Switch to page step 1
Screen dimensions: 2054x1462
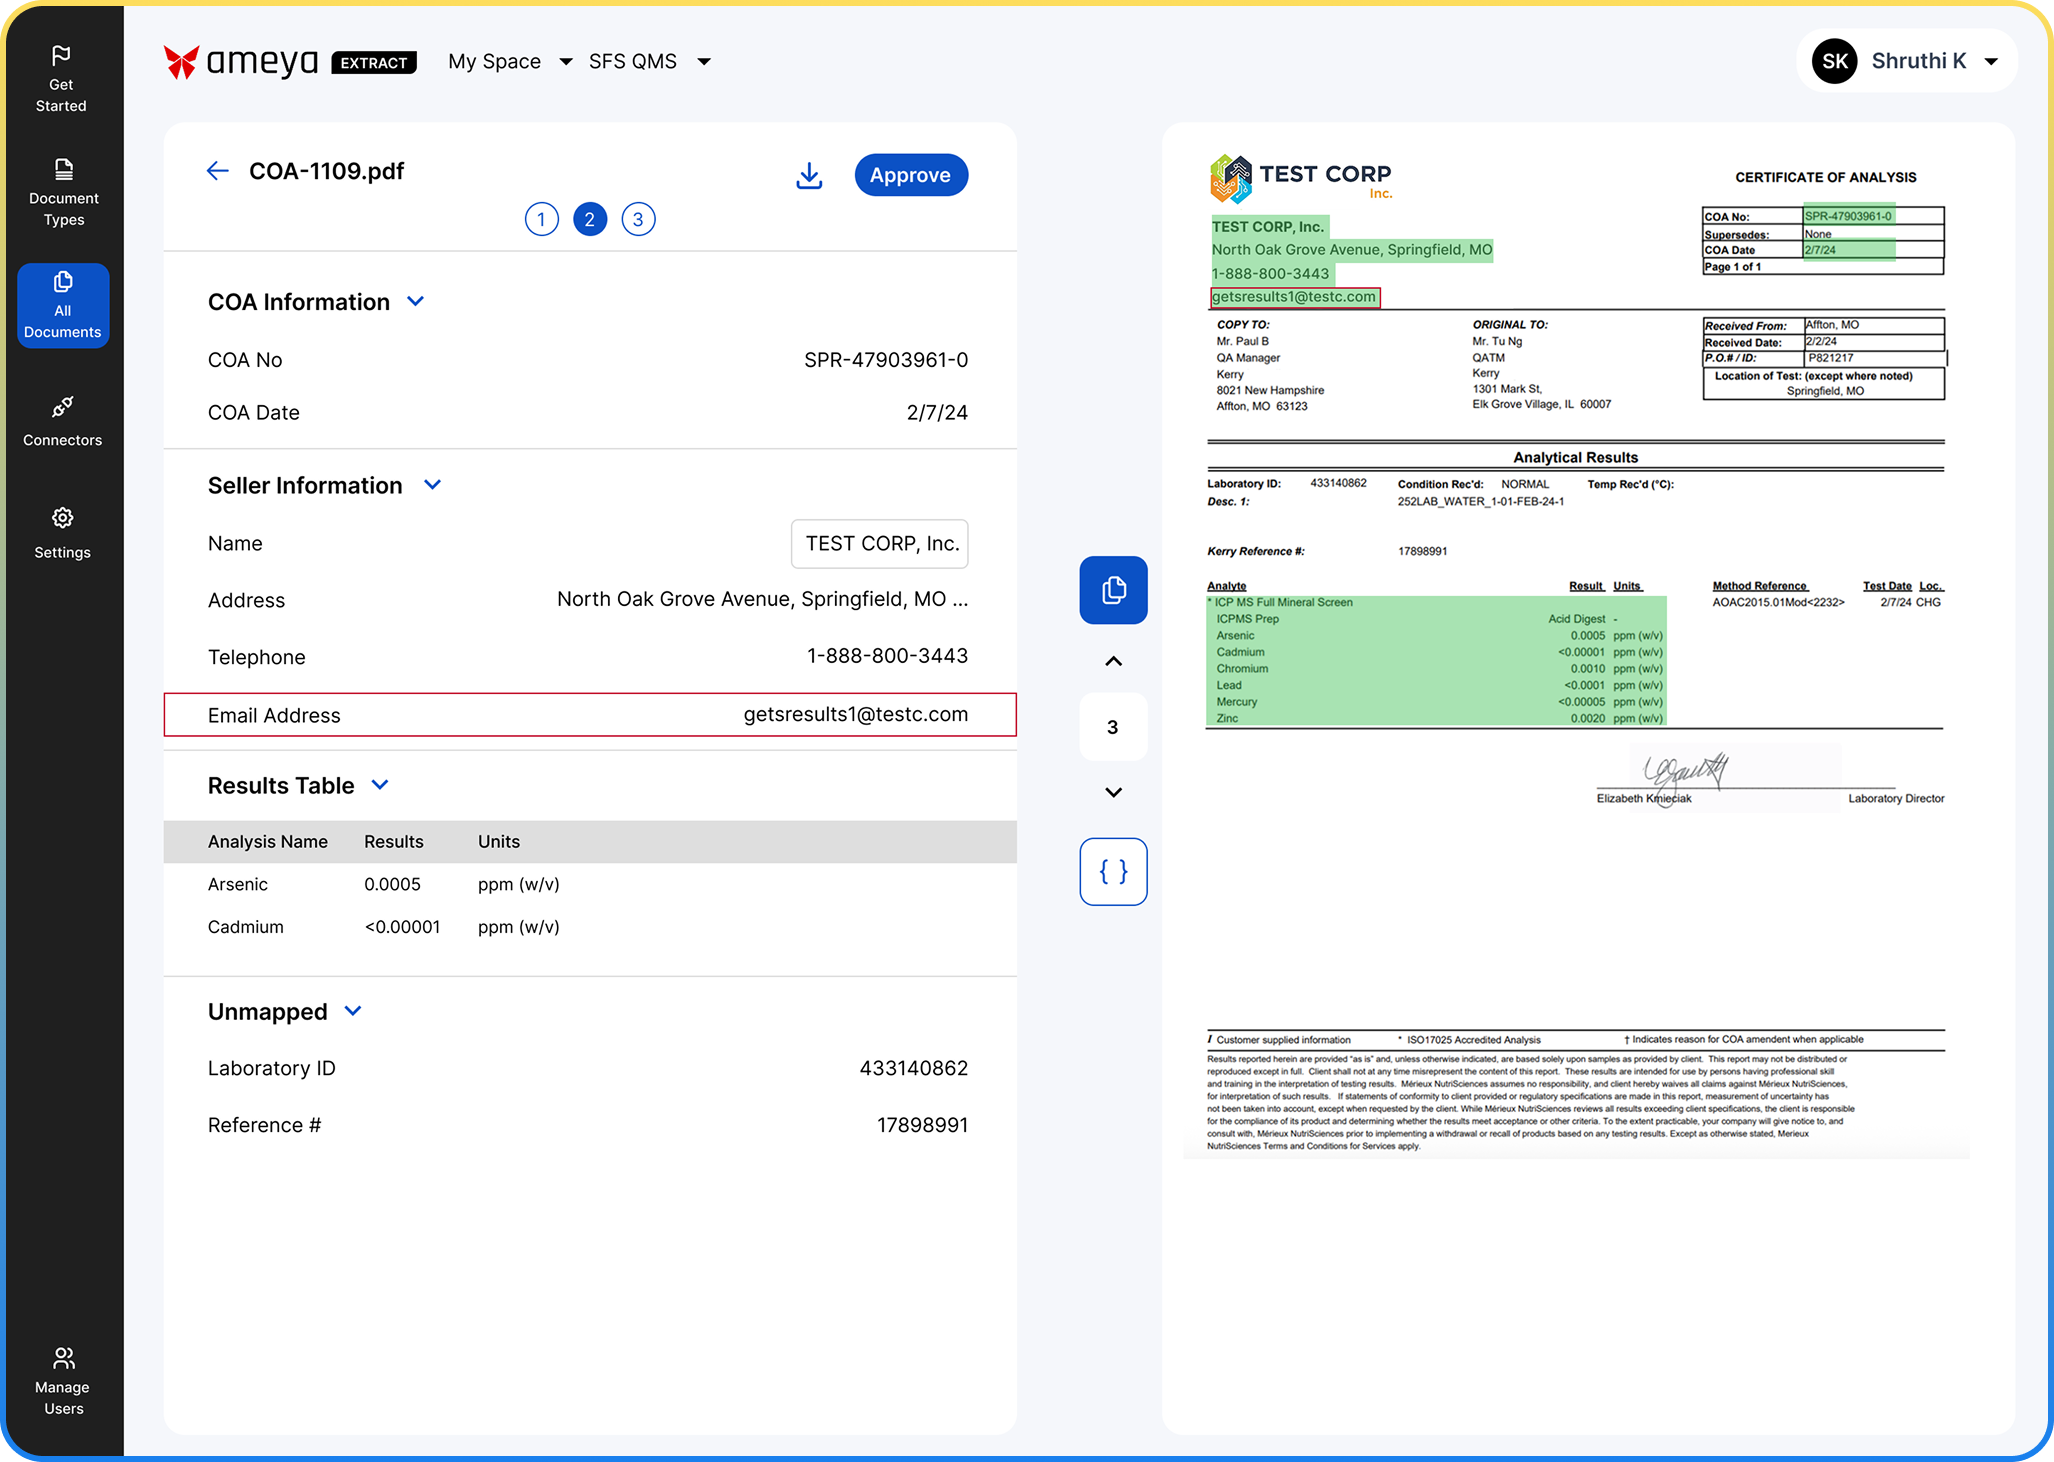pyautogui.click(x=541, y=219)
